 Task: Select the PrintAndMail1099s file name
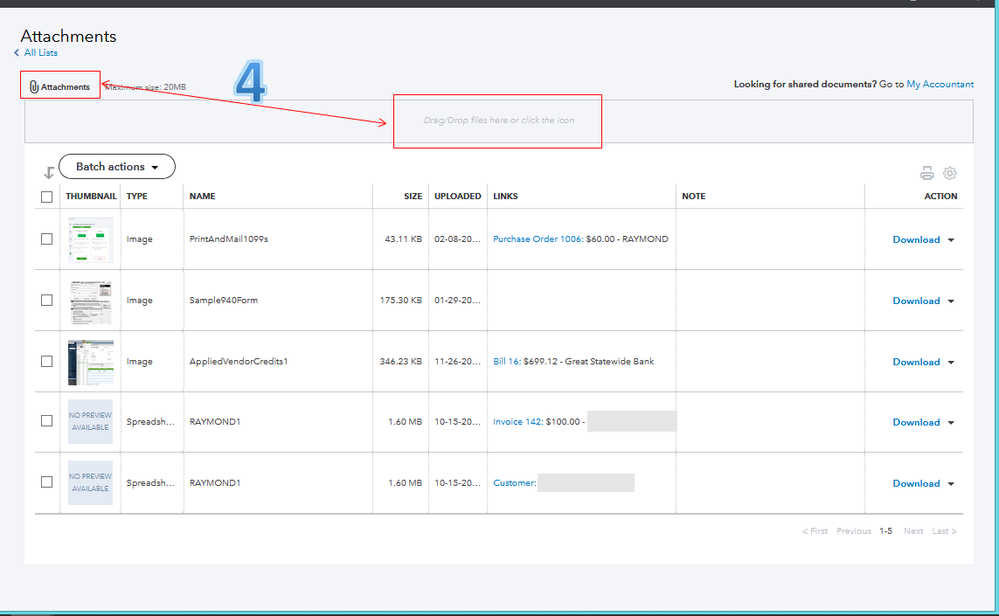229,239
